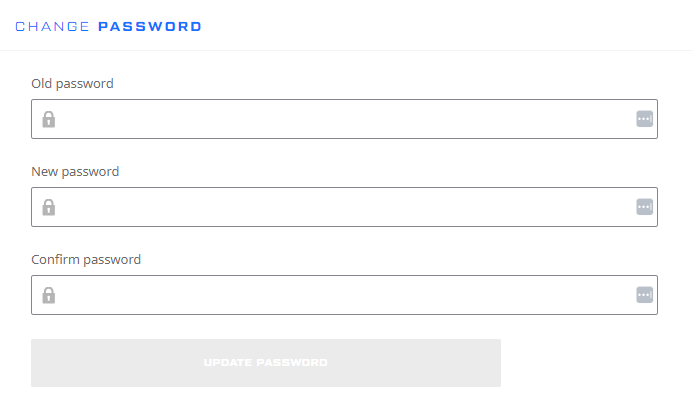Select the autofill dots button beside Confirm password
This screenshot has width=693, height=406.
[644, 295]
